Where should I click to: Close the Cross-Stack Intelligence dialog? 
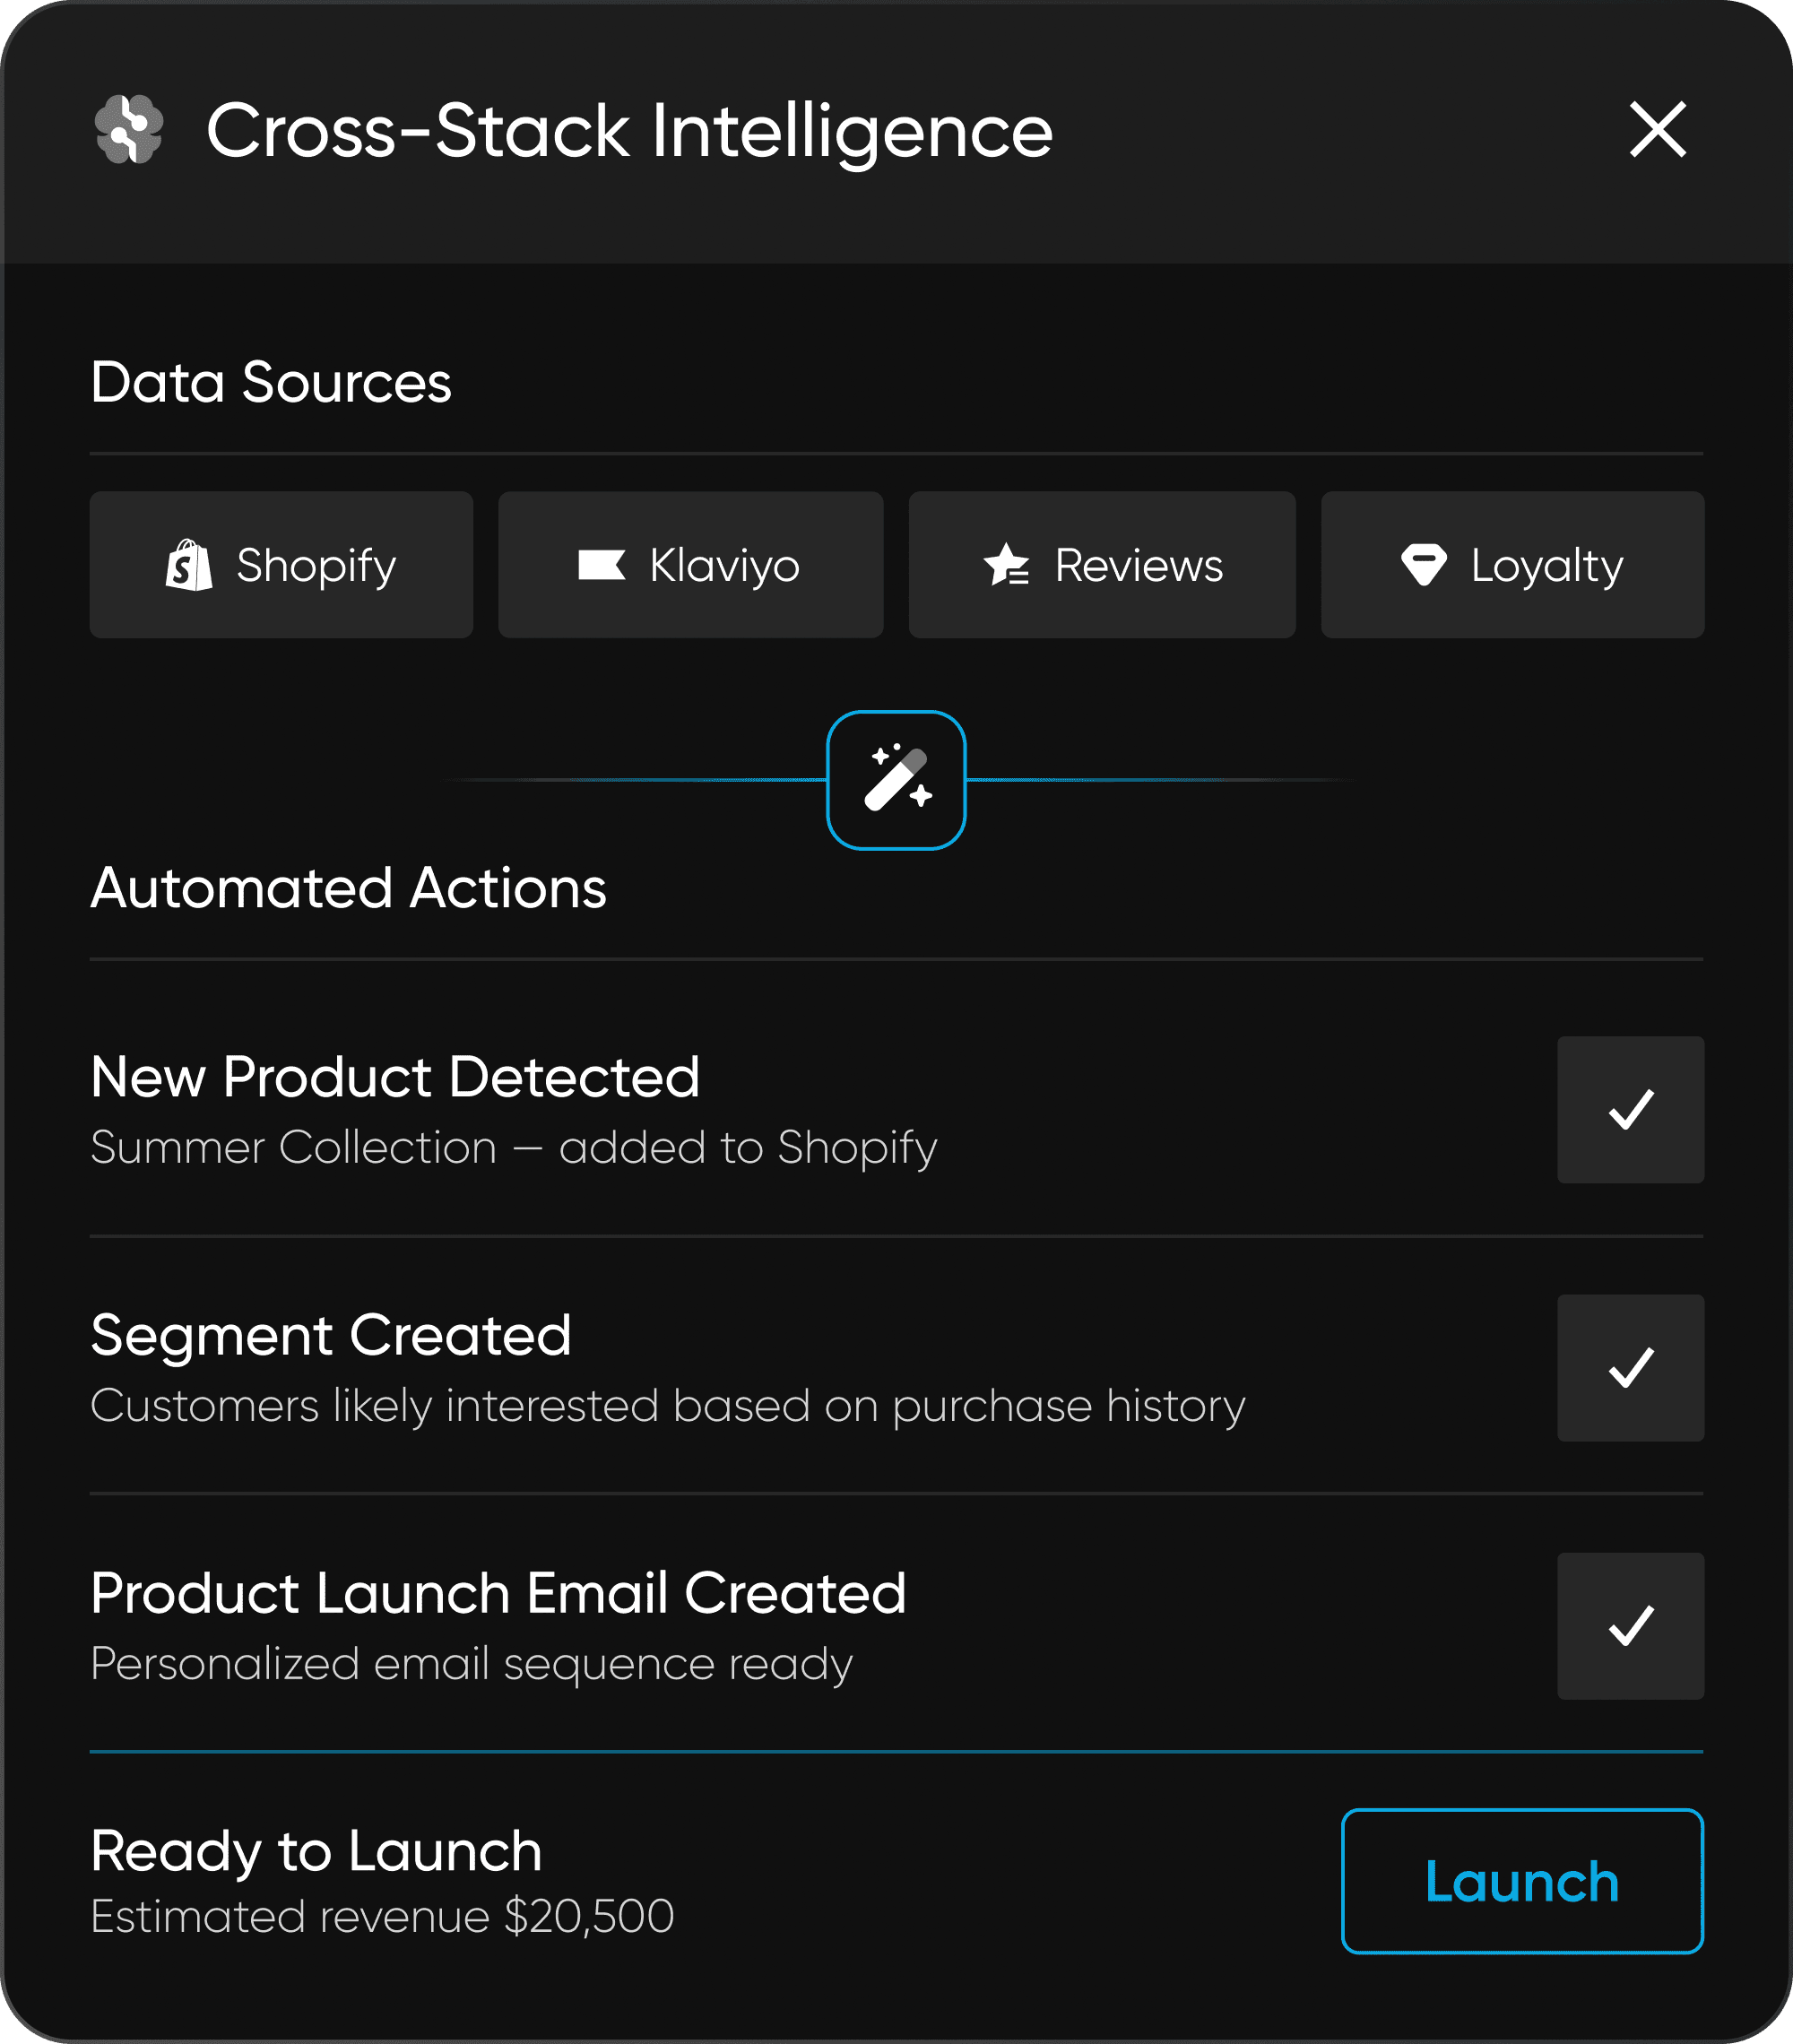pyautogui.click(x=1657, y=130)
